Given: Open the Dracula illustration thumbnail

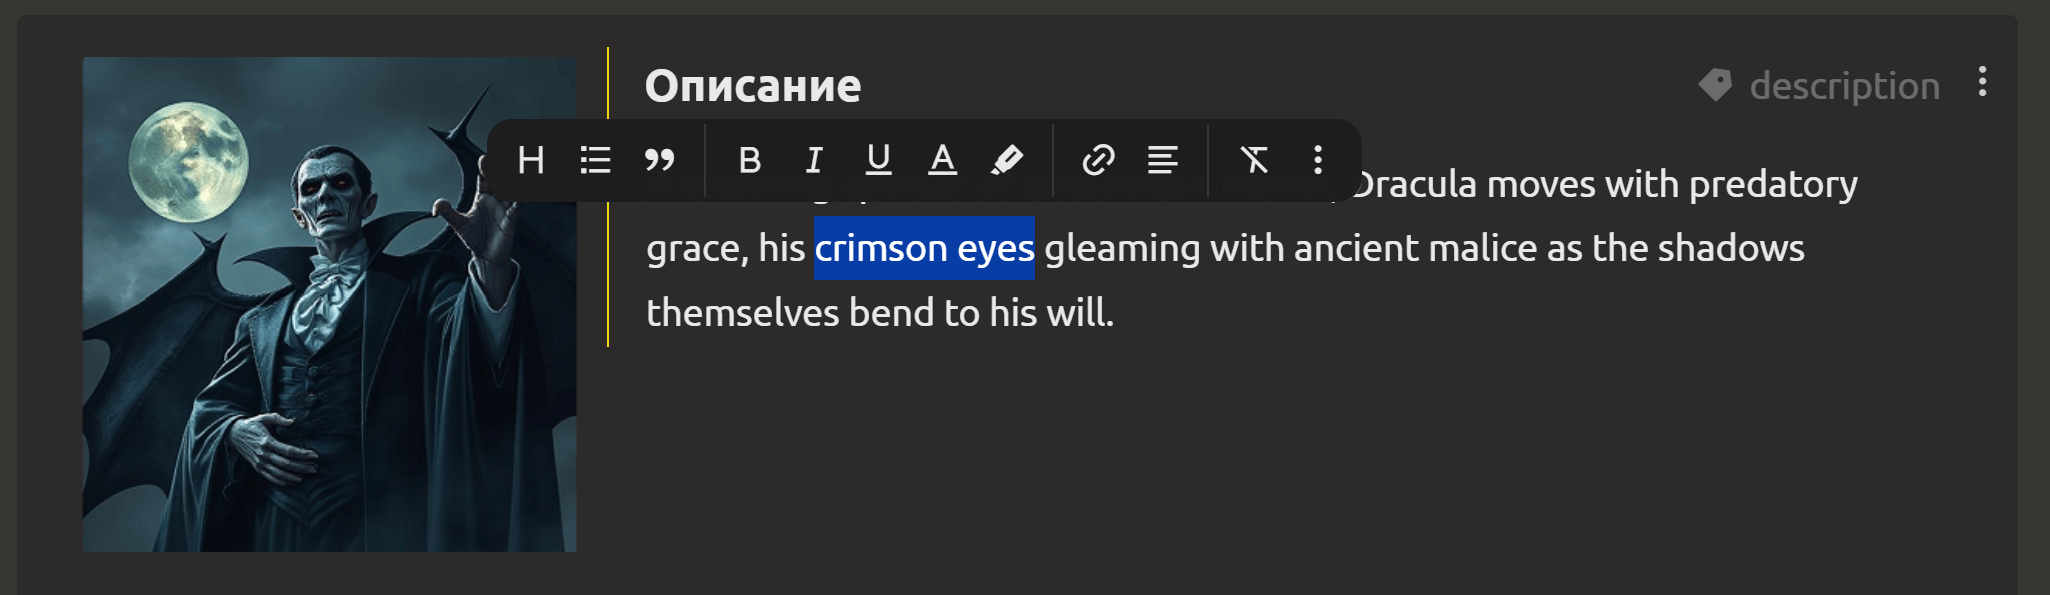Looking at the screenshot, I should pos(330,304).
